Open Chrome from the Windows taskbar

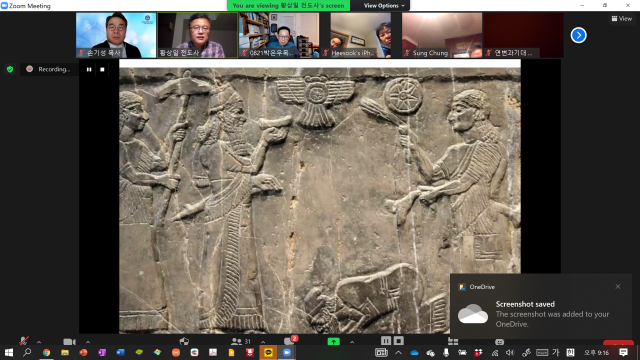pos(46,352)
